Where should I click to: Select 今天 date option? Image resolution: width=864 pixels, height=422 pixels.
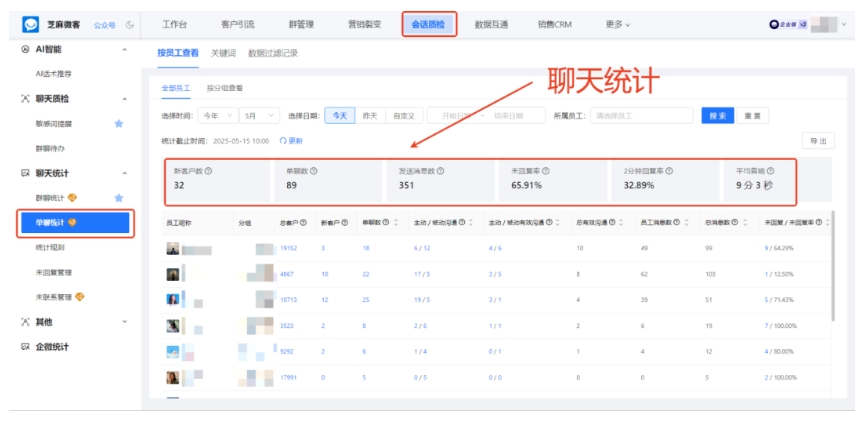pyautogui.click(x=339, y=116)
